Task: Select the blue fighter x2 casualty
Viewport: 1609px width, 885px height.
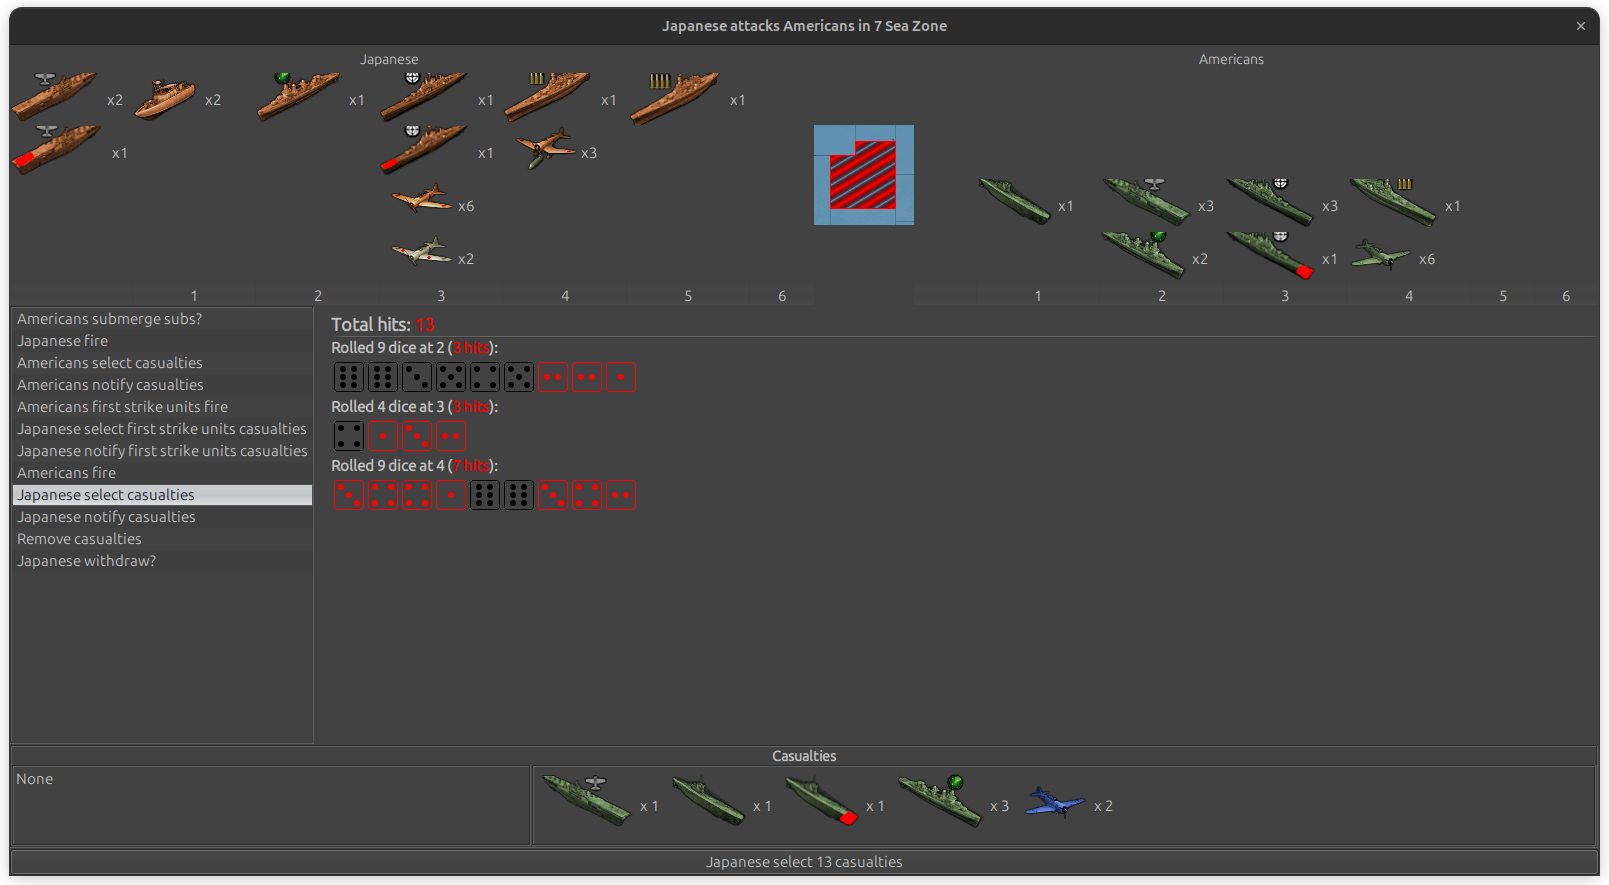Action: tap(1055, 802)
